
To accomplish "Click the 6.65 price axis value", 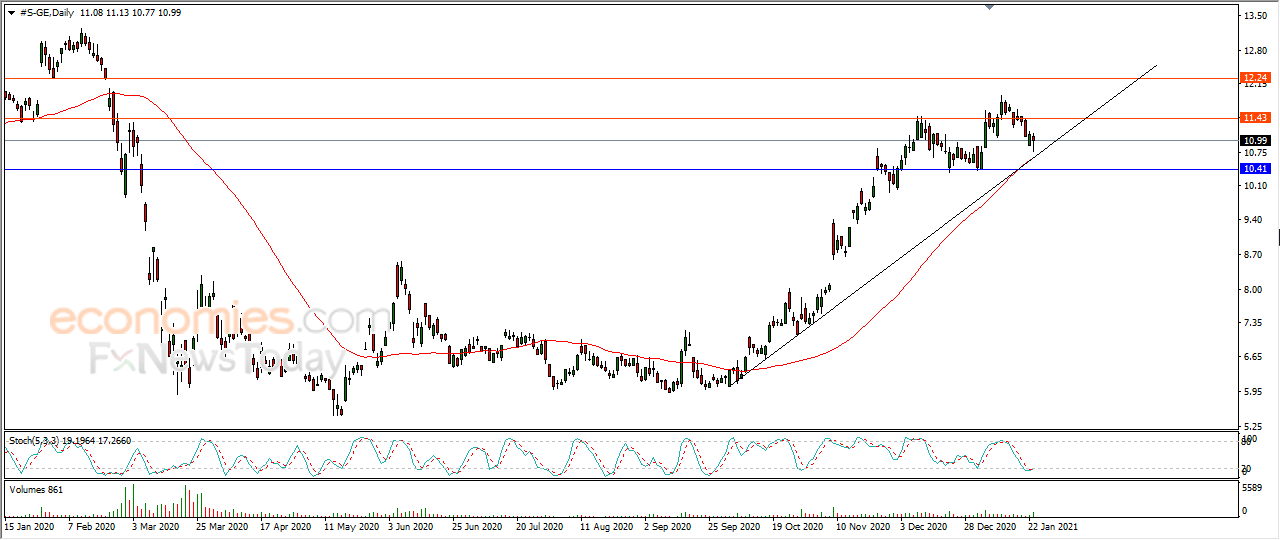I will tap(1252, 357).
